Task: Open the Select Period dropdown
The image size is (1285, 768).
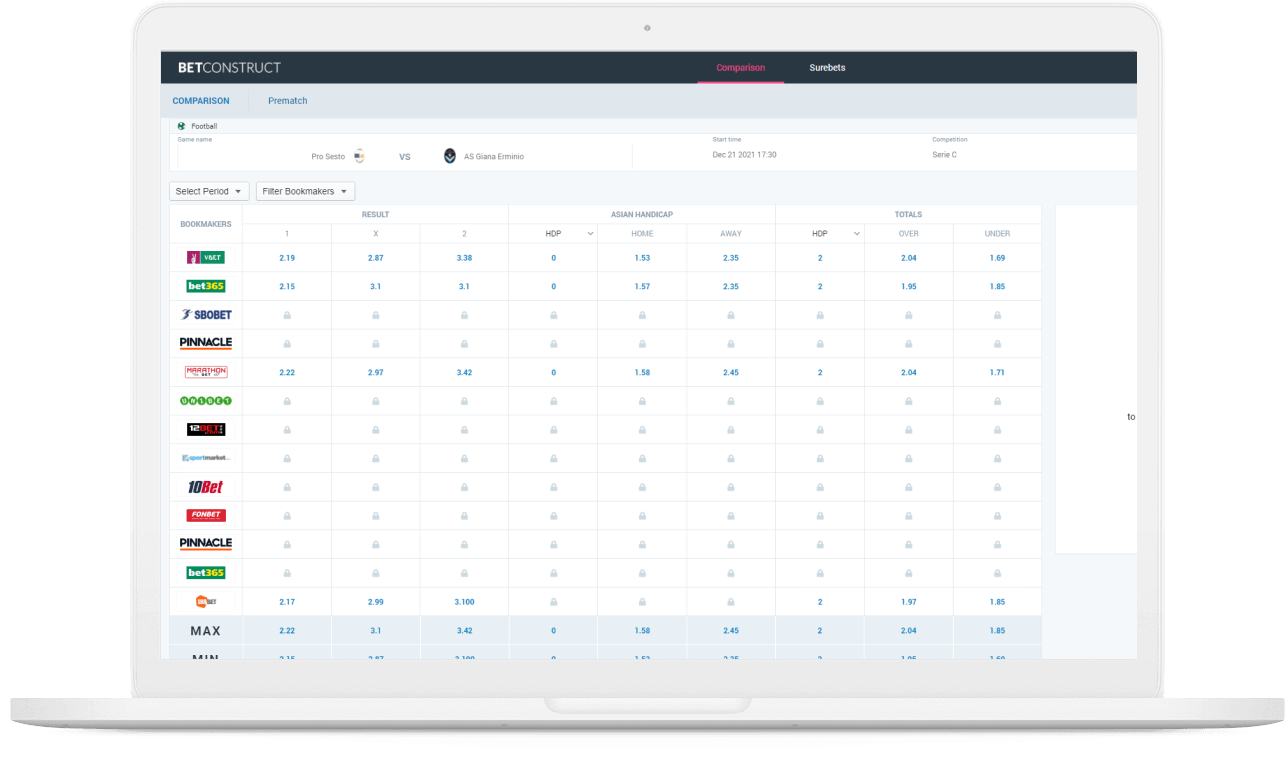Action: click(x=209, y=191)
